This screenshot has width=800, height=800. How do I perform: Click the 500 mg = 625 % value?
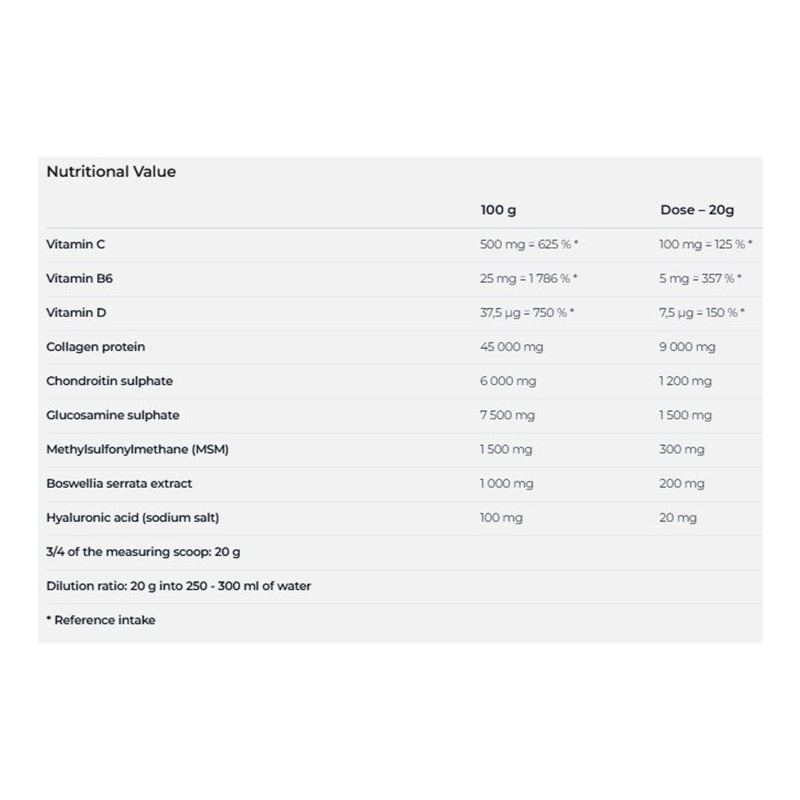(529, 245)
